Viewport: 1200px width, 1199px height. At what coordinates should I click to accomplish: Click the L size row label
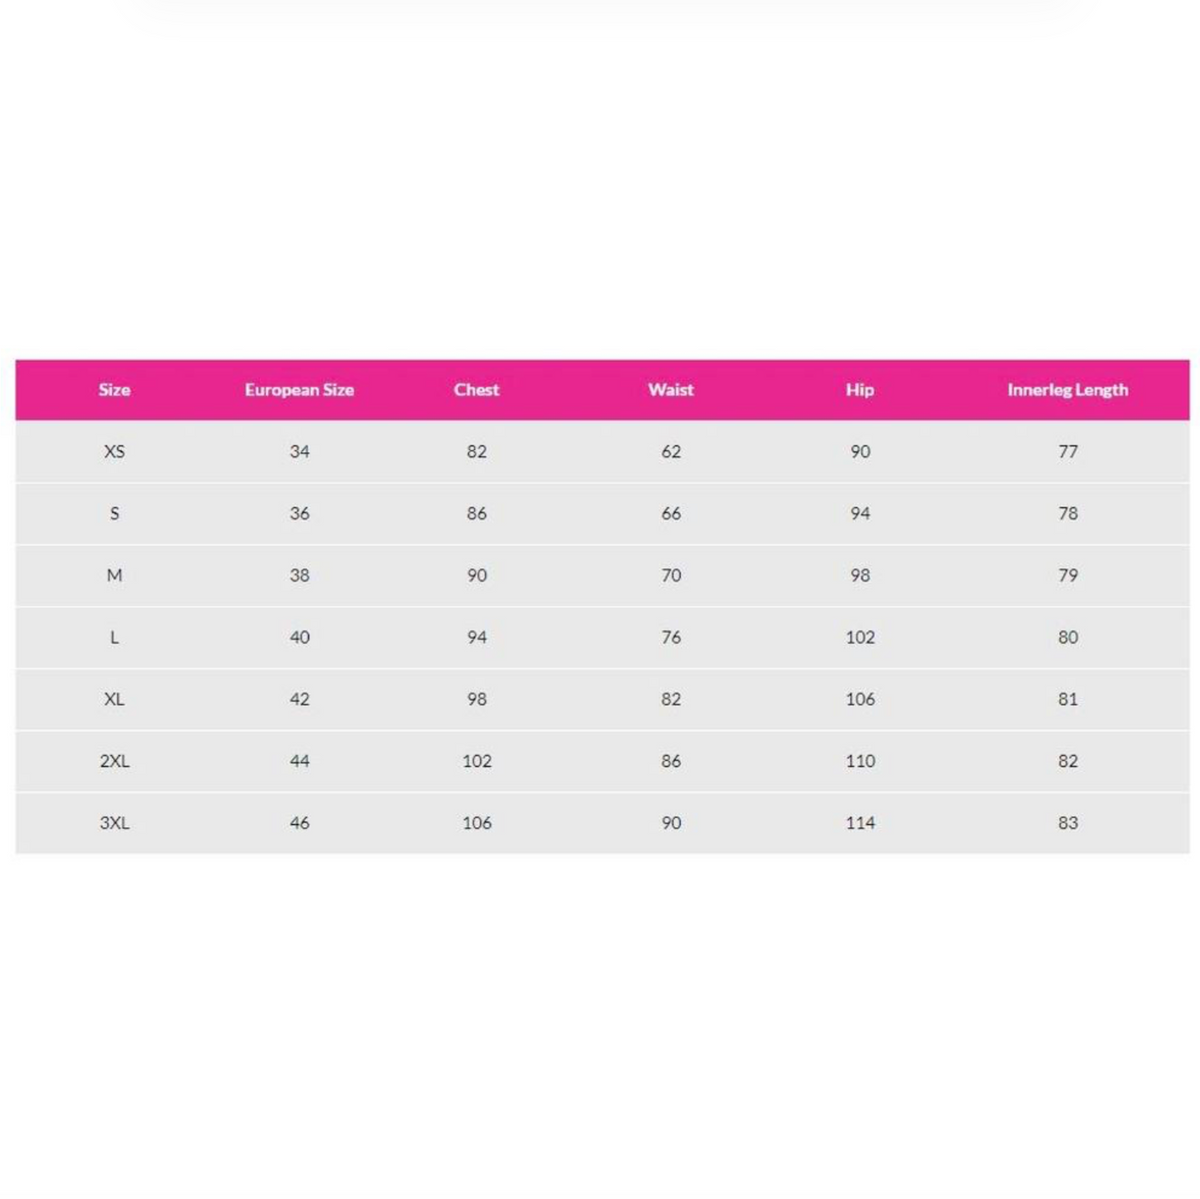tap(114, 638)
